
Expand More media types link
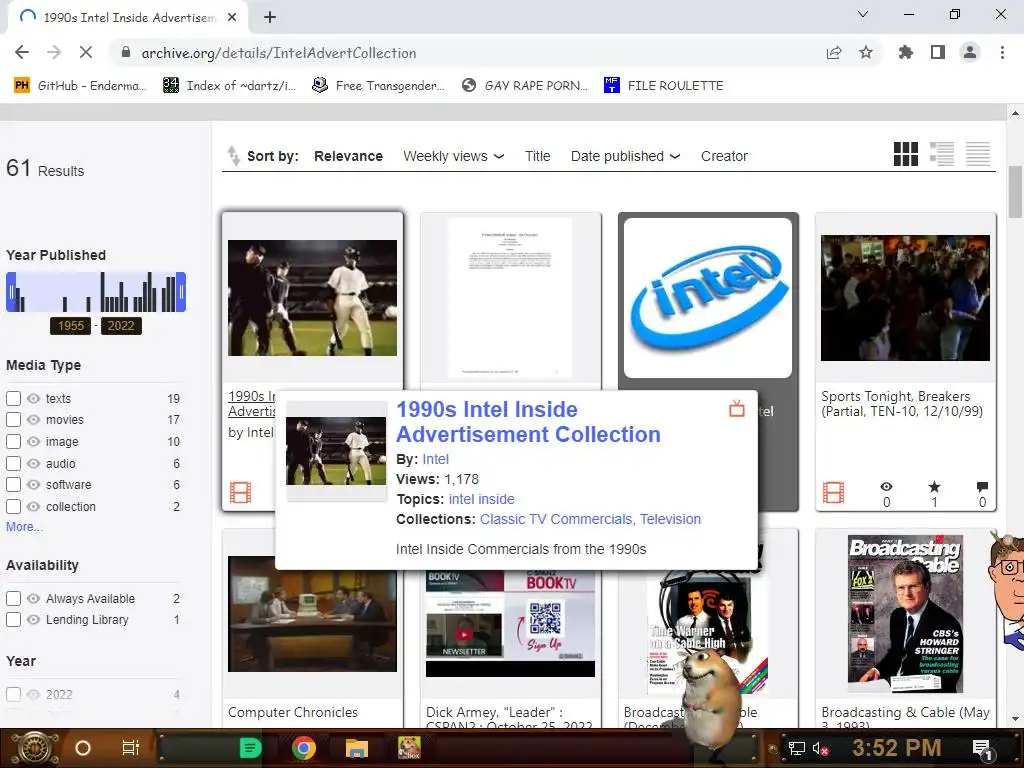tap(24, 526)
